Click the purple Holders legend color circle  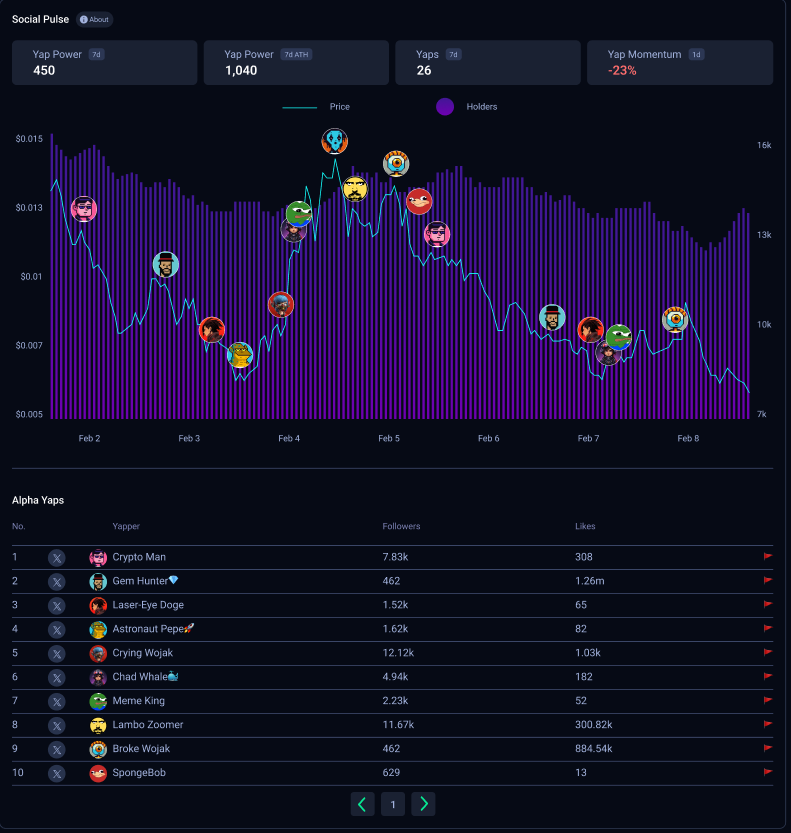(x=445, y=107)
